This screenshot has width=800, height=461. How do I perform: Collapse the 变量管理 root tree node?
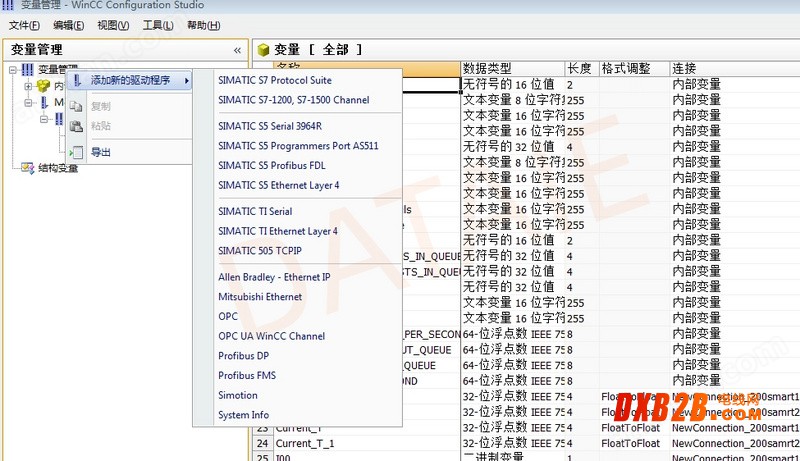click(x=13, y=70)
